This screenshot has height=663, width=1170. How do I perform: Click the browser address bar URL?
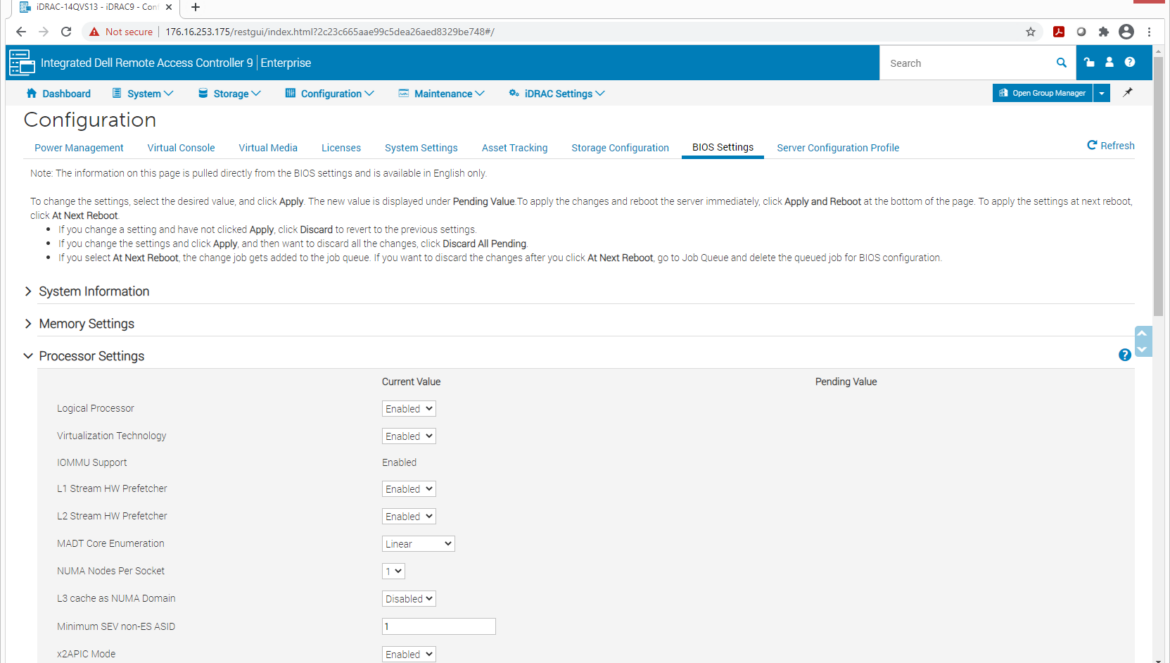coord(330,31)
